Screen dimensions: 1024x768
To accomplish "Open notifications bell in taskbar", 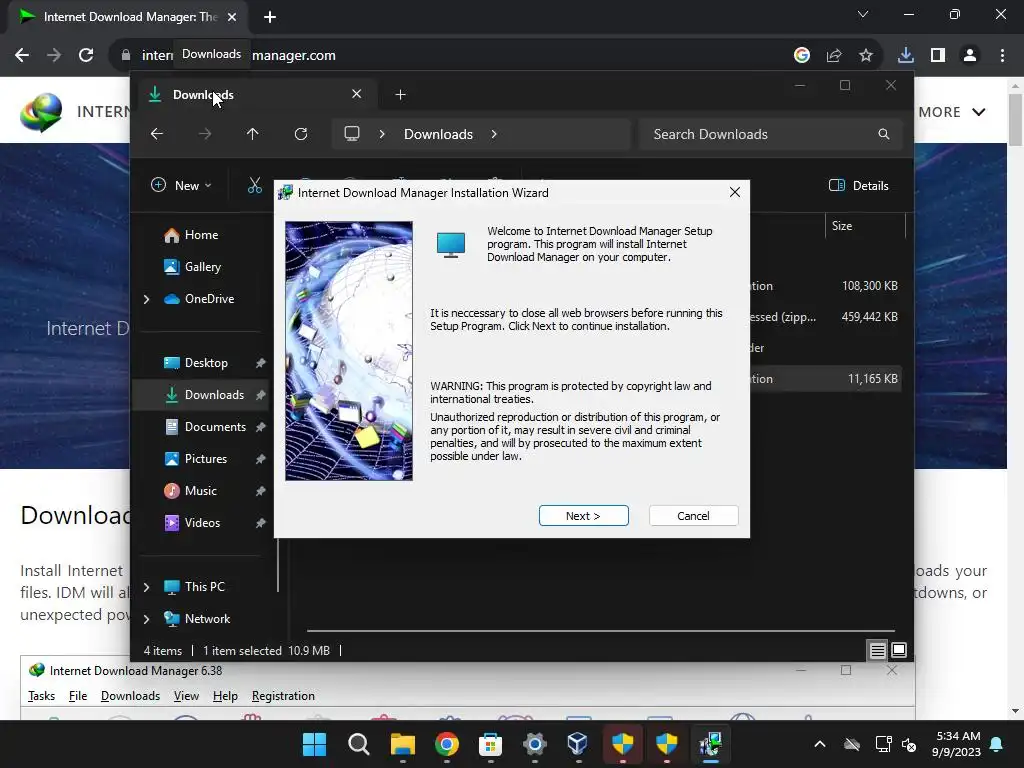I will 997,744.
